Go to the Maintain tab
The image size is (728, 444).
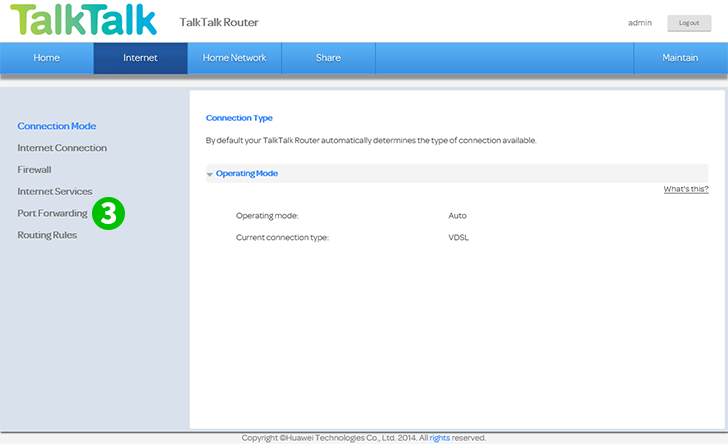pos(680,58)
